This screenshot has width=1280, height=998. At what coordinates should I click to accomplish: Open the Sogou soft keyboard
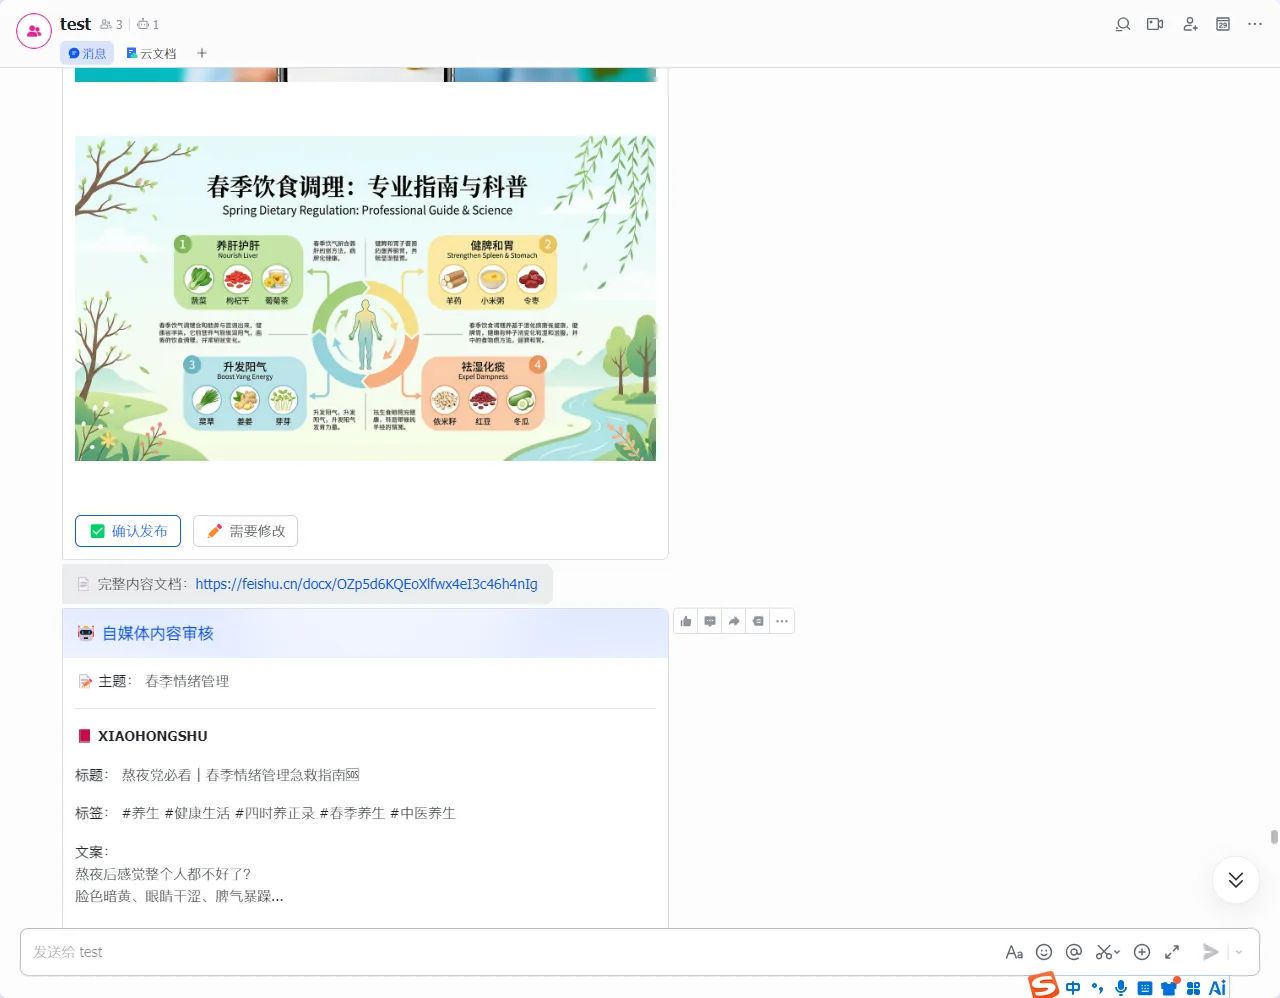tap(1145, 988)
